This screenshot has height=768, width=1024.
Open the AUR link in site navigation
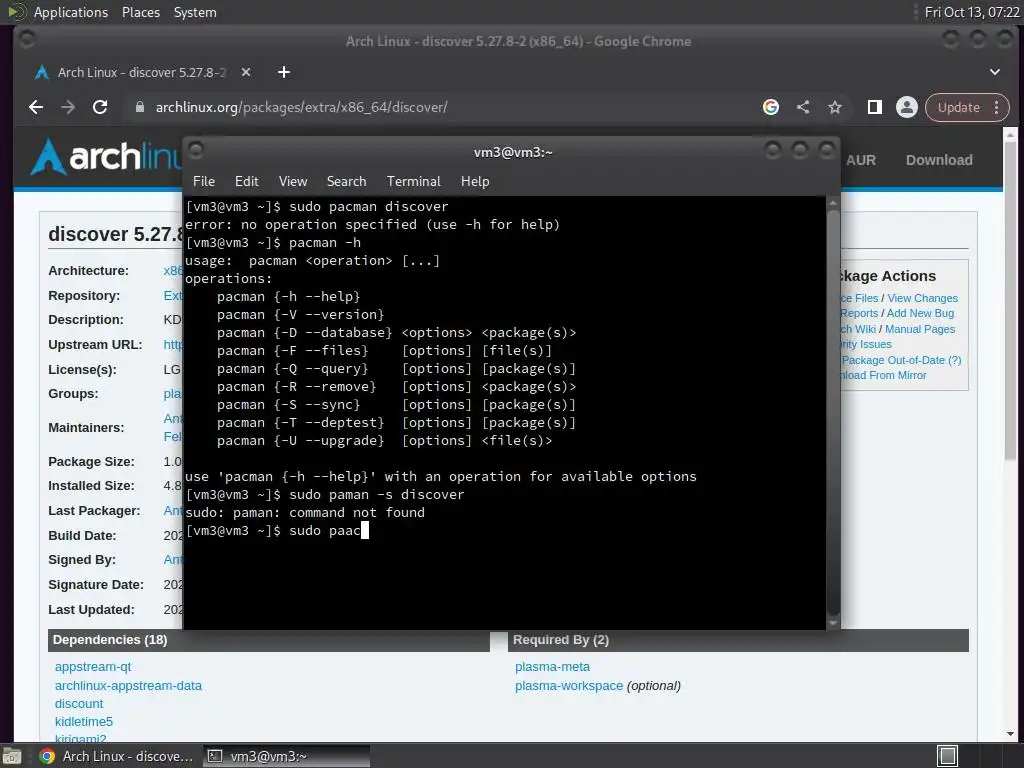[861, 160]
